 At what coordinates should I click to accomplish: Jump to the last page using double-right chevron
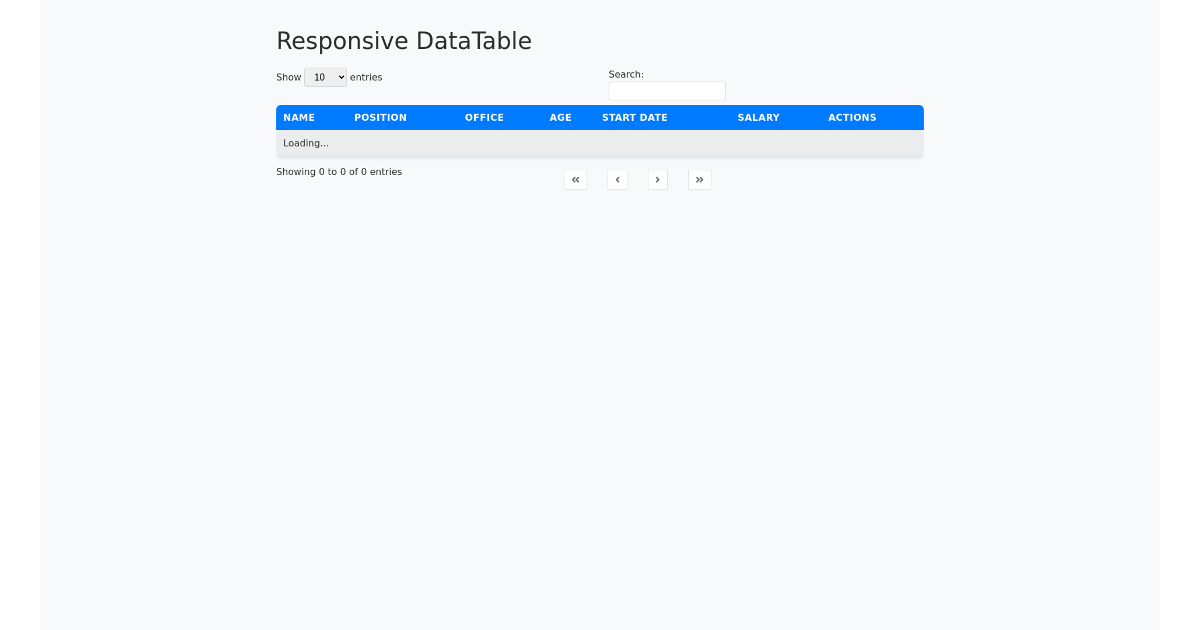[x=699, y=179]
